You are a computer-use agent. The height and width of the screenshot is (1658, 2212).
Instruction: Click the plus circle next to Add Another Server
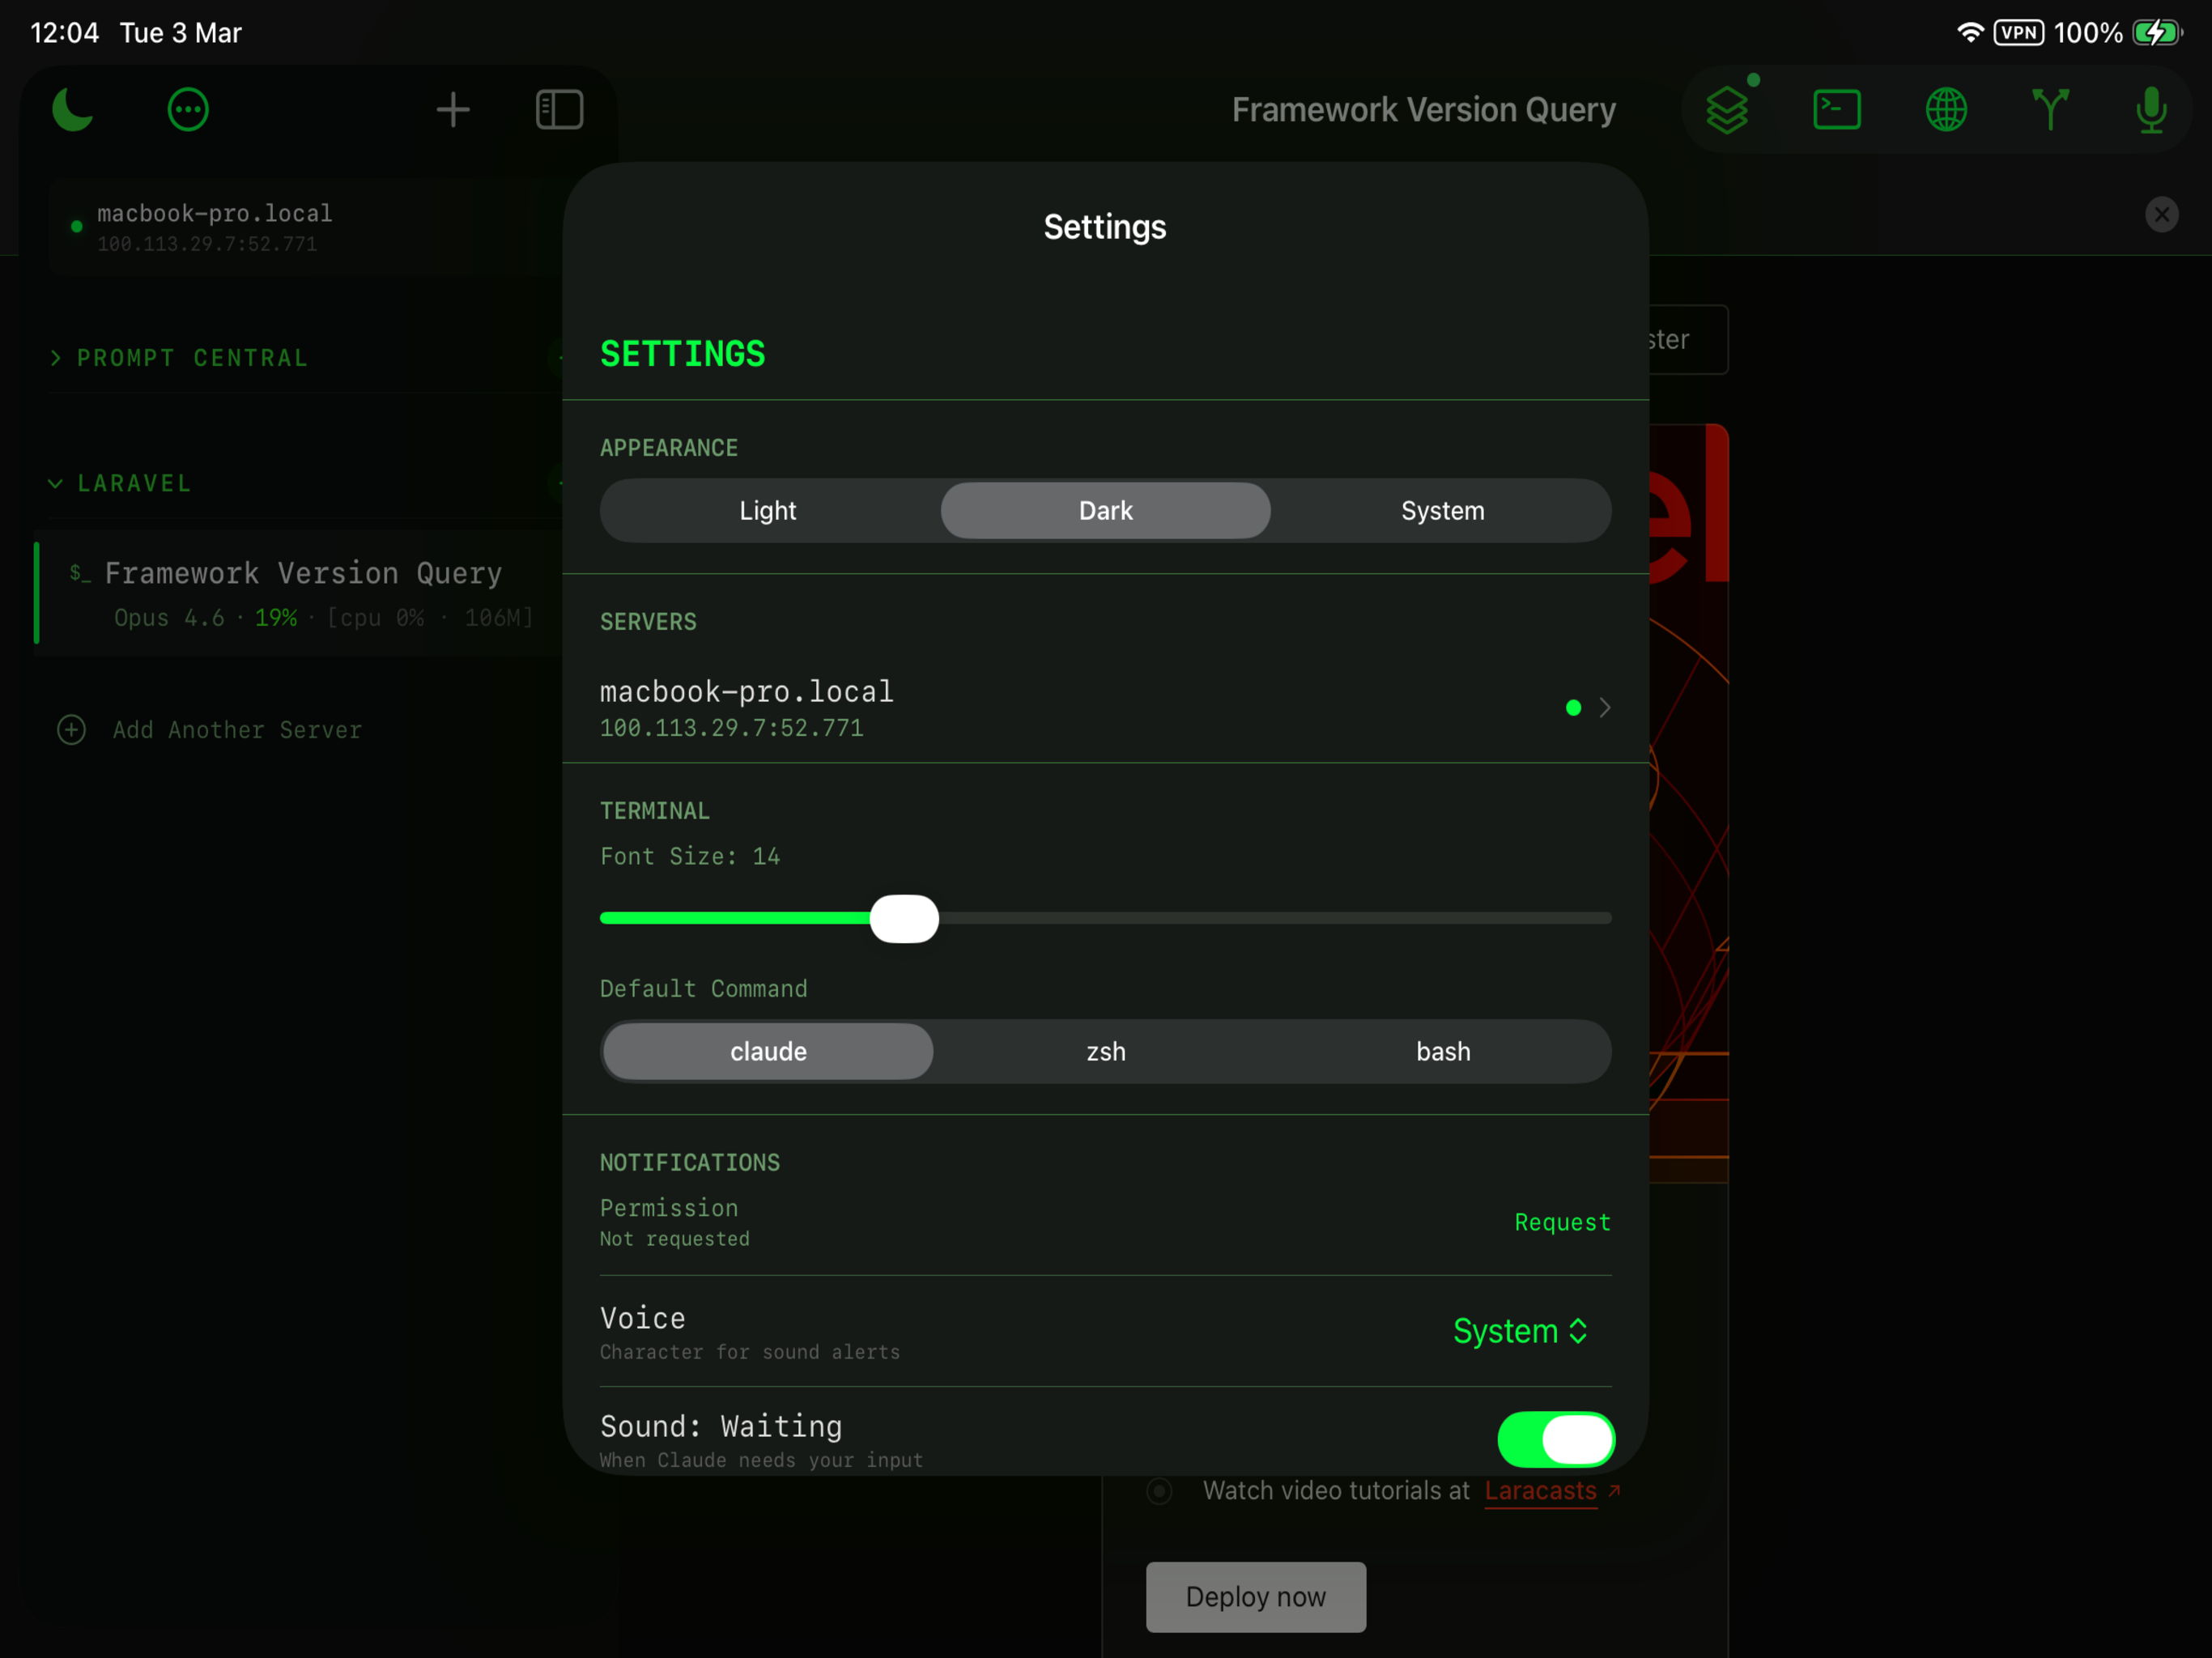[x=71, y=730]
